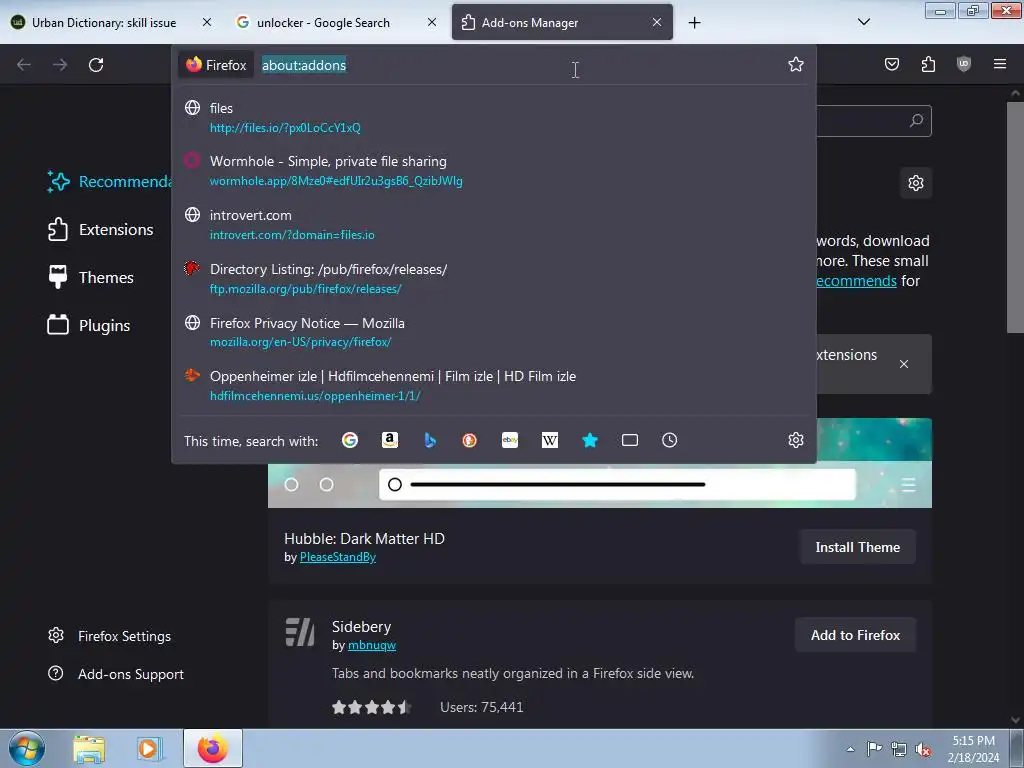Open Recommendations category in sidebar
Screen dimensions: 1024x768
point(108,182)
